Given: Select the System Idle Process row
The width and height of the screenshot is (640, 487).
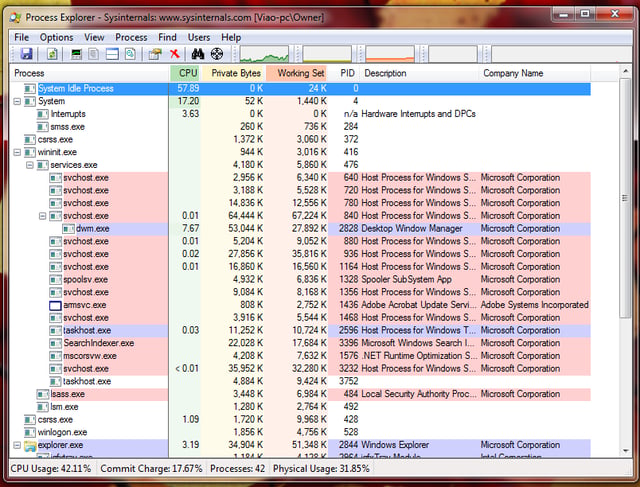Looking at the screenshot, I should (300, 89).
